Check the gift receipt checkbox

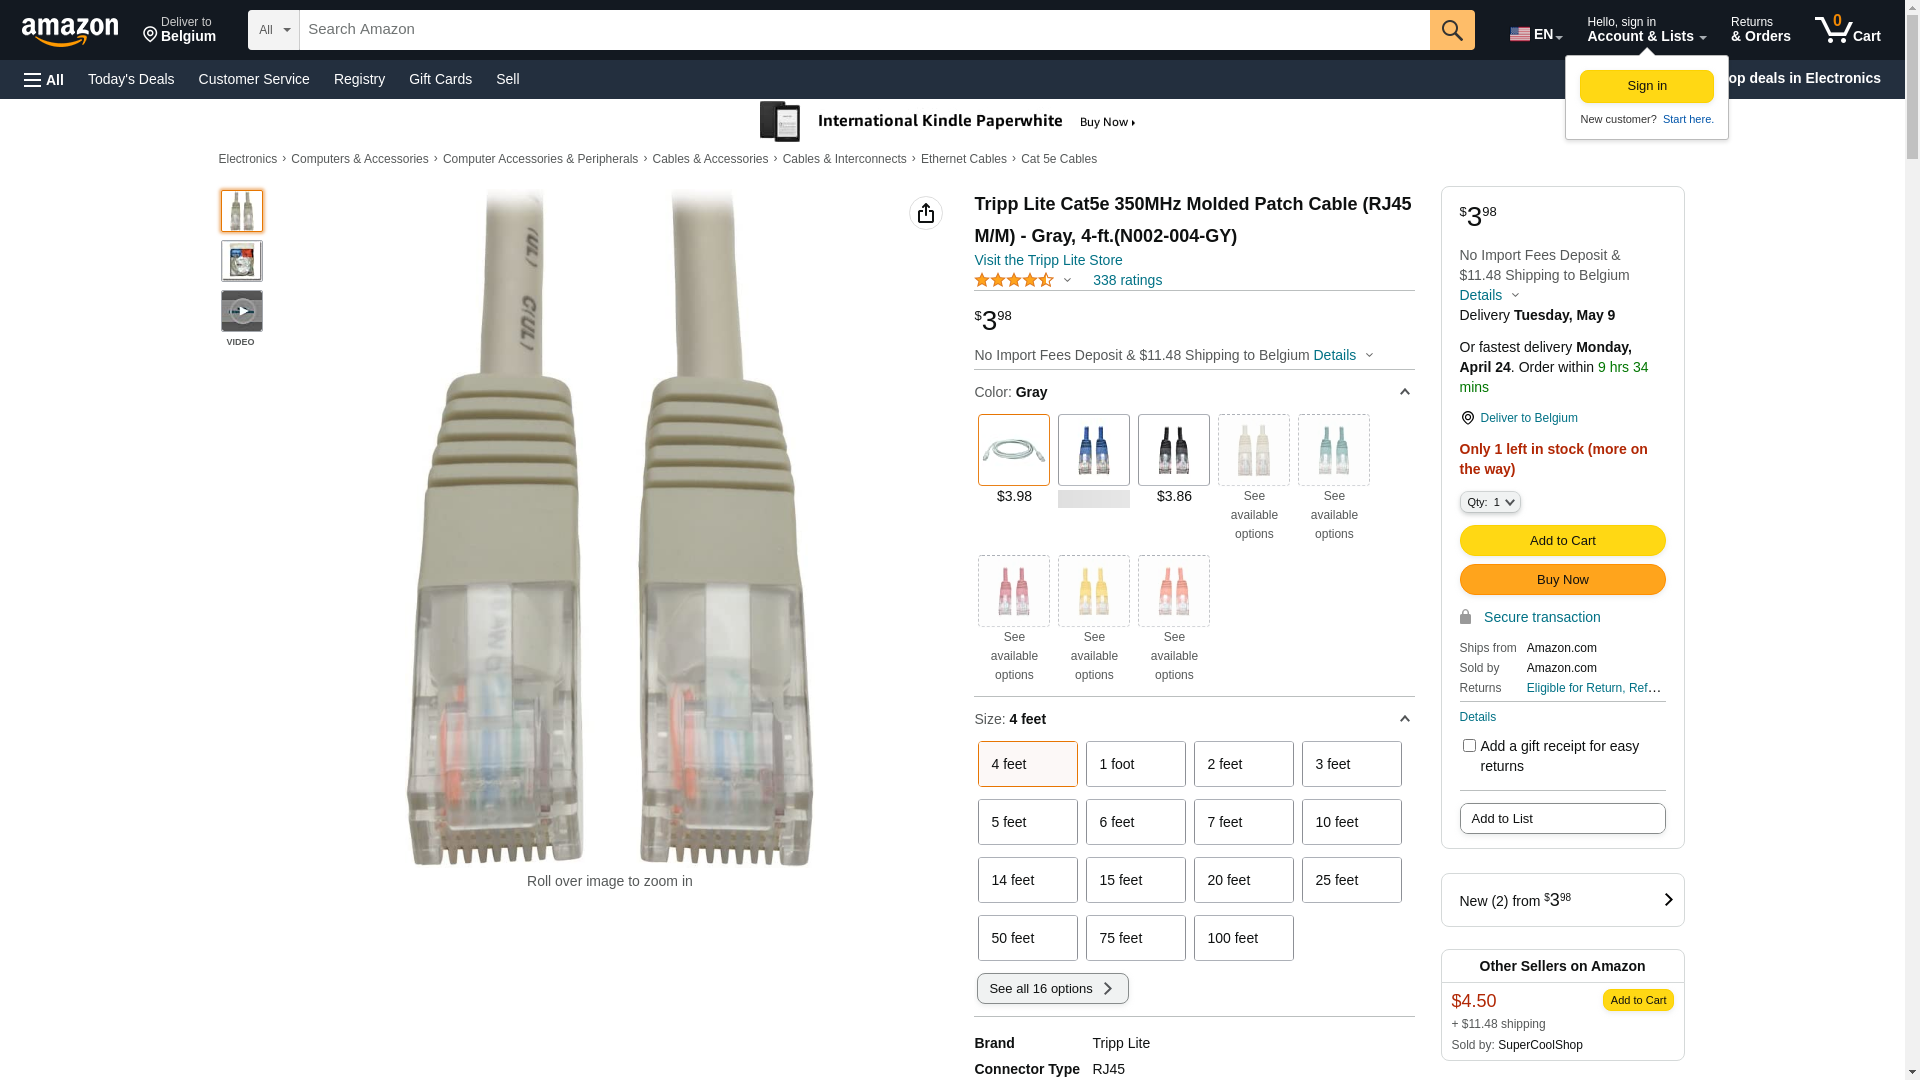(1469, 746)
